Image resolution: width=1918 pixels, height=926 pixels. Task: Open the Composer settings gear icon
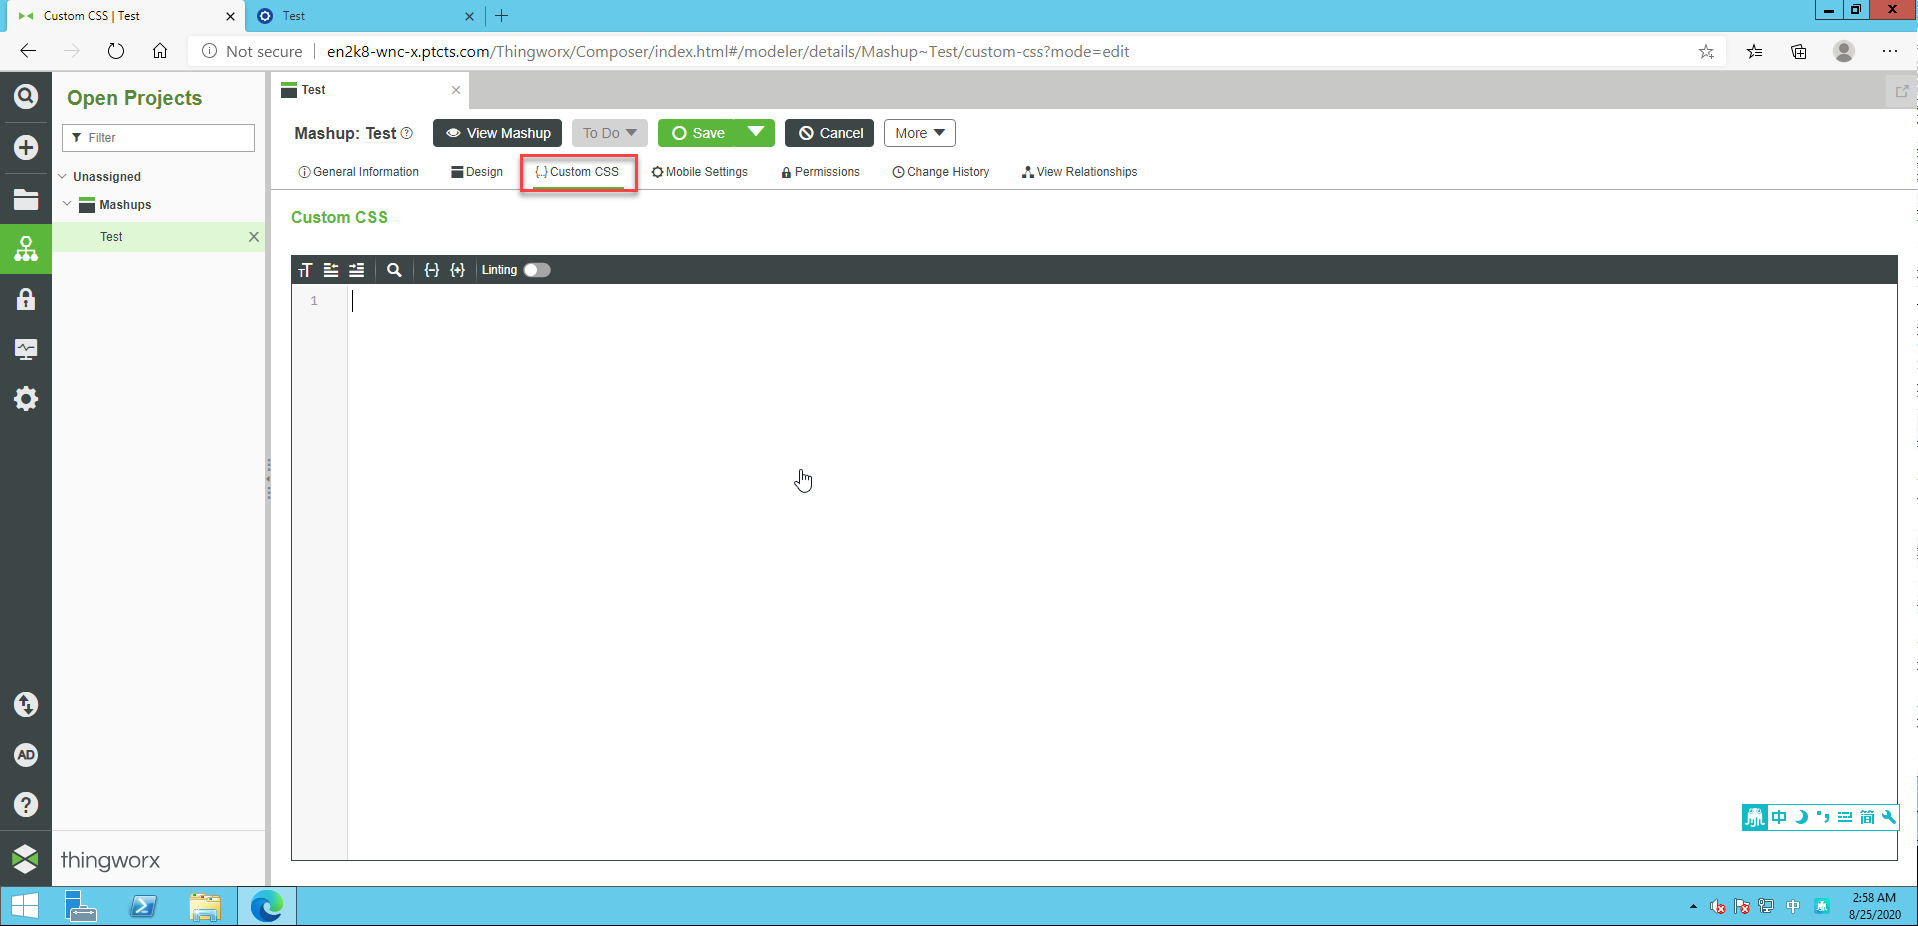[x=25, y=399]
